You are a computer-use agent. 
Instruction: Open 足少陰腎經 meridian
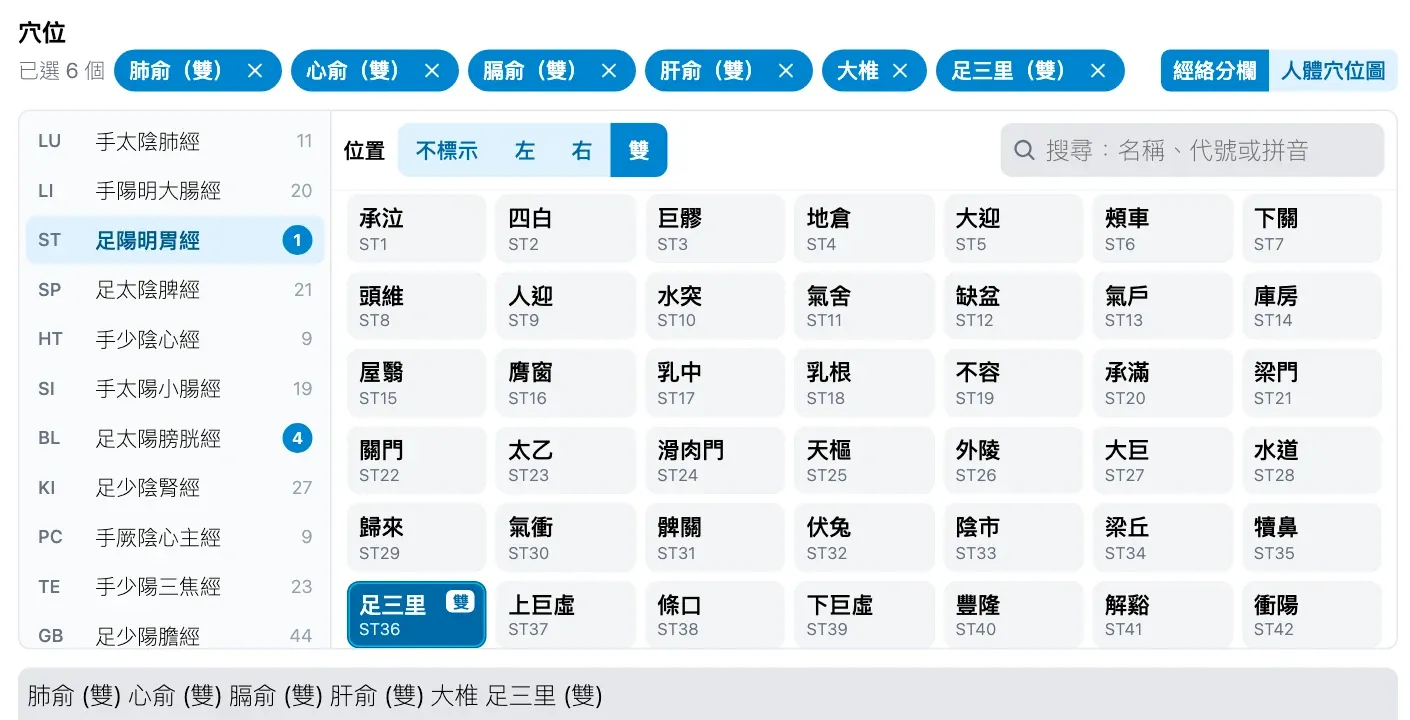[x=175, y=488]
